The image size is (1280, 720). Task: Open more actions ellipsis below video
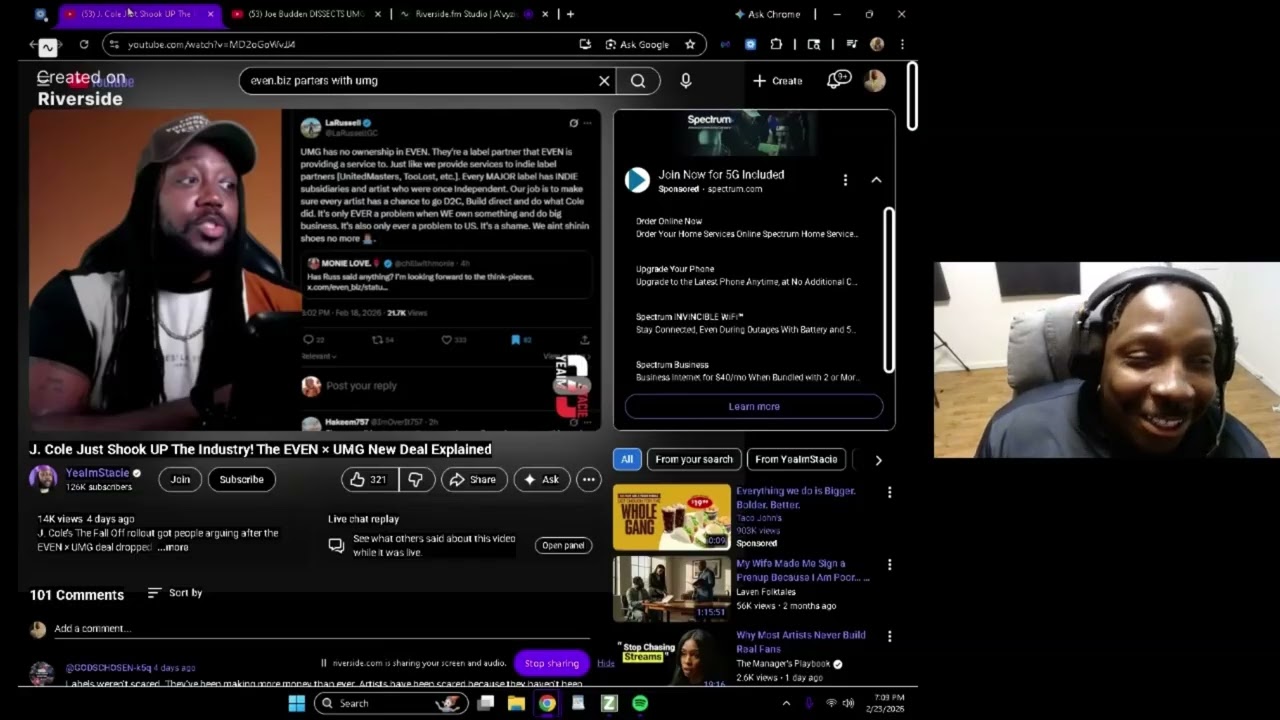pyautogui.click(x=589, y=480)
